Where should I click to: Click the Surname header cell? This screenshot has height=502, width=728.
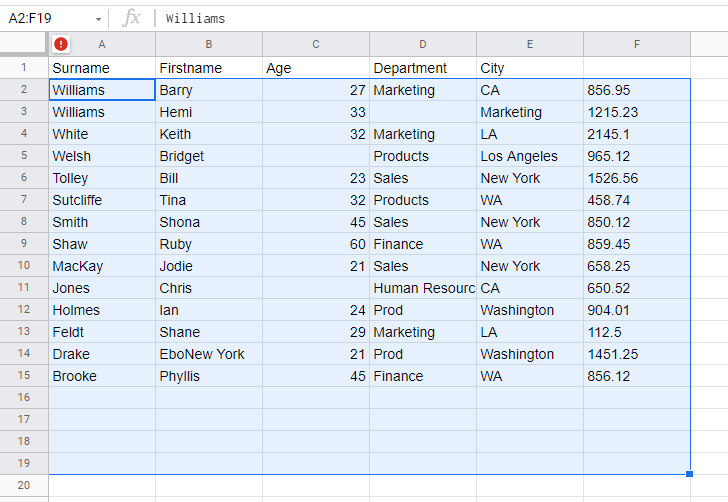pos(102,68)
